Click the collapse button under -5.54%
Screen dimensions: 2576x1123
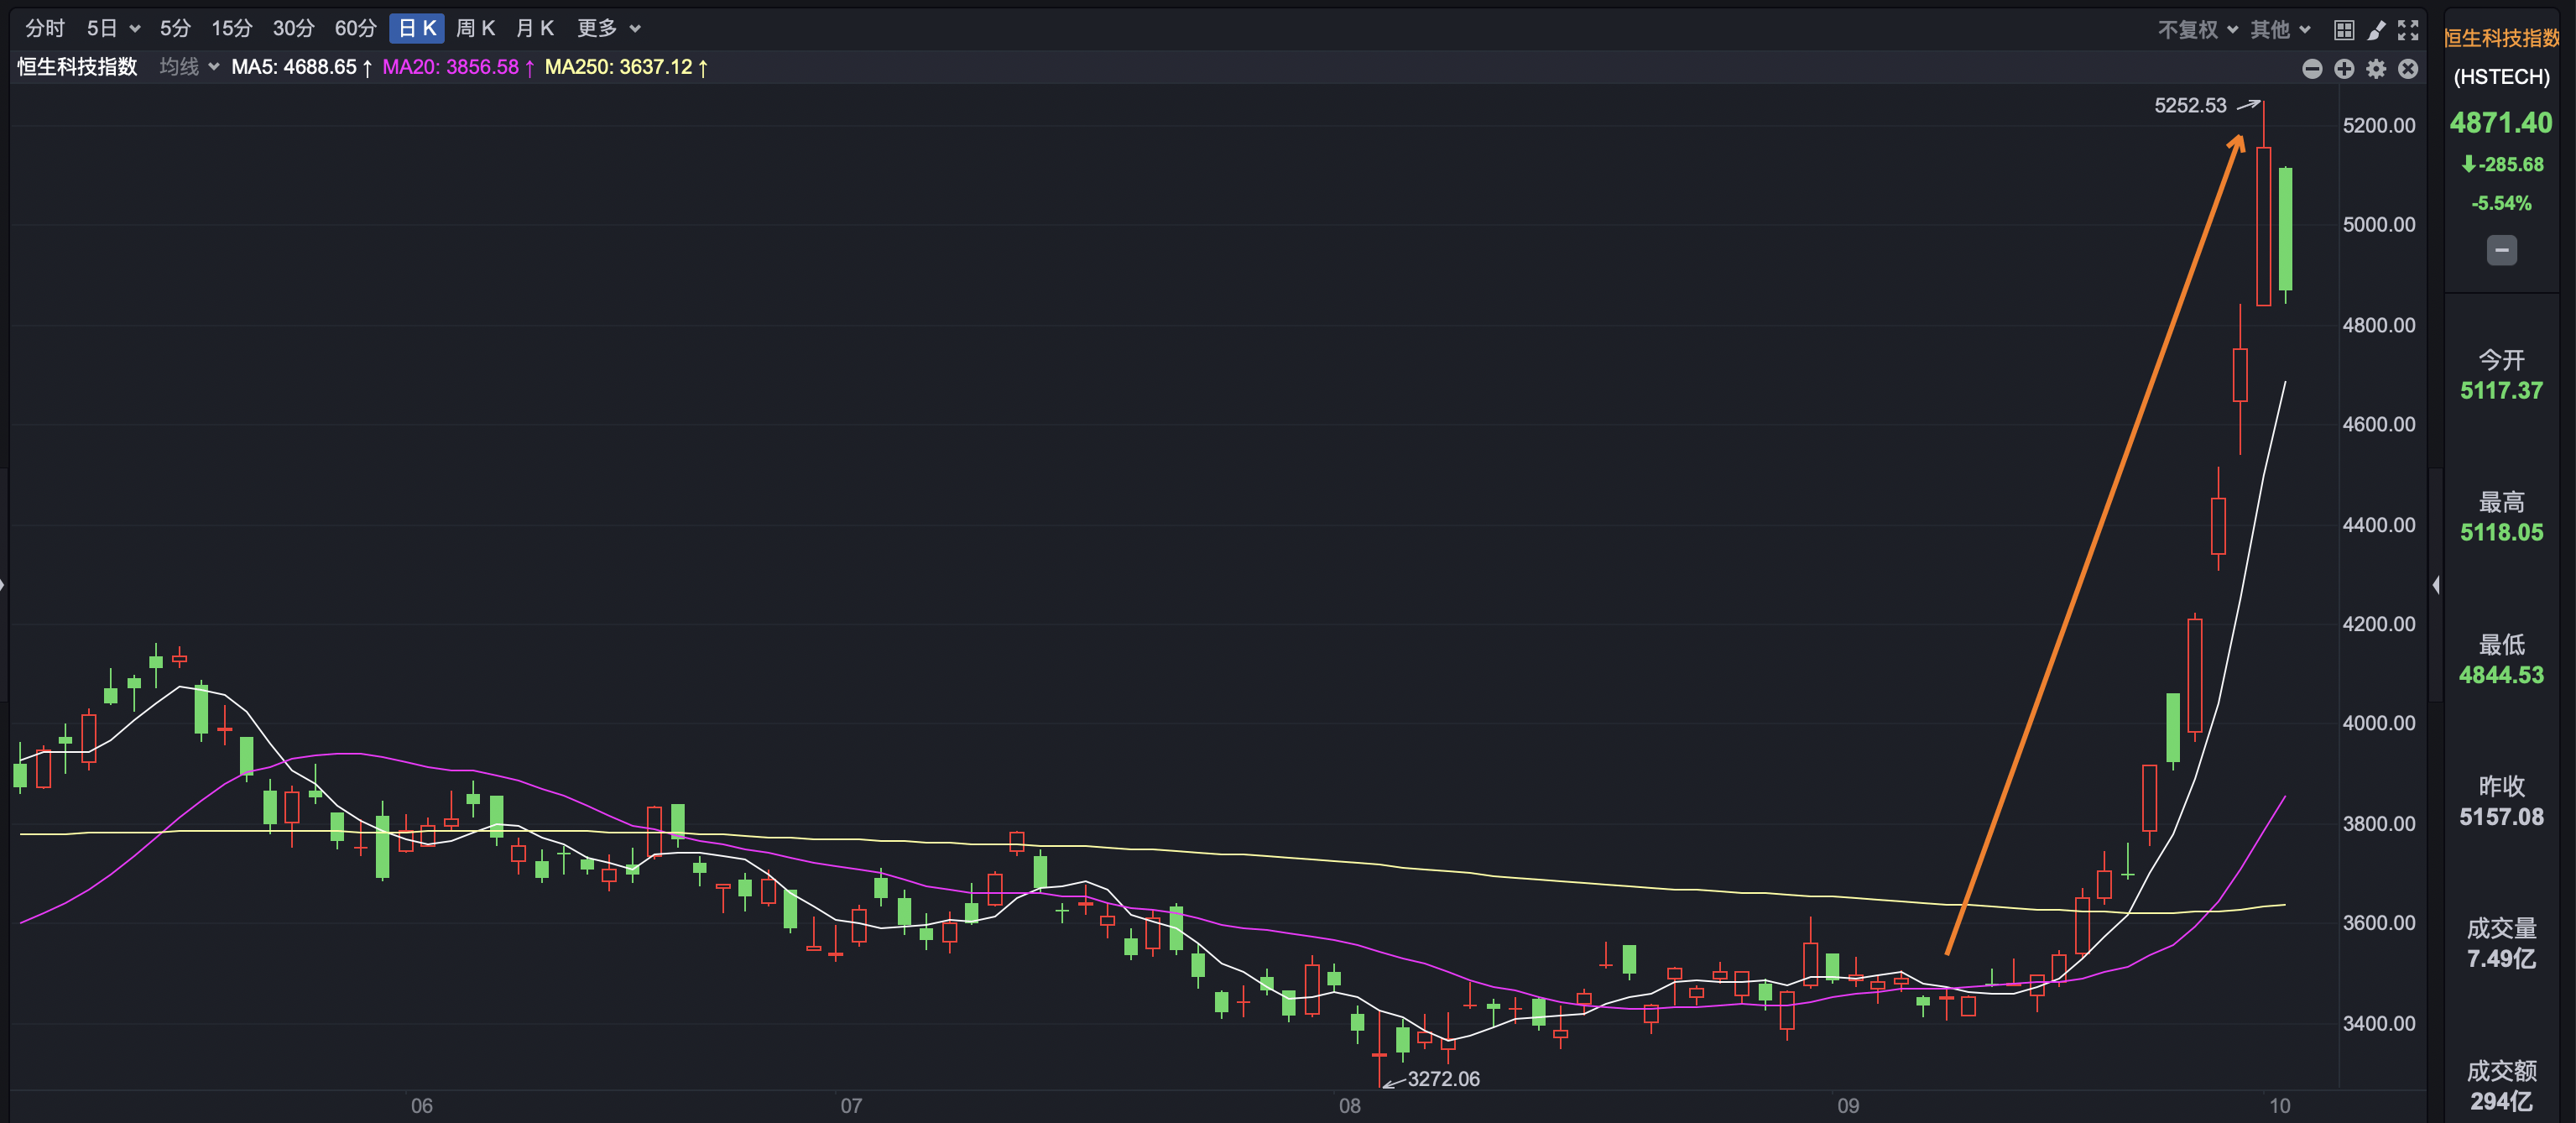click(2501, 250)
